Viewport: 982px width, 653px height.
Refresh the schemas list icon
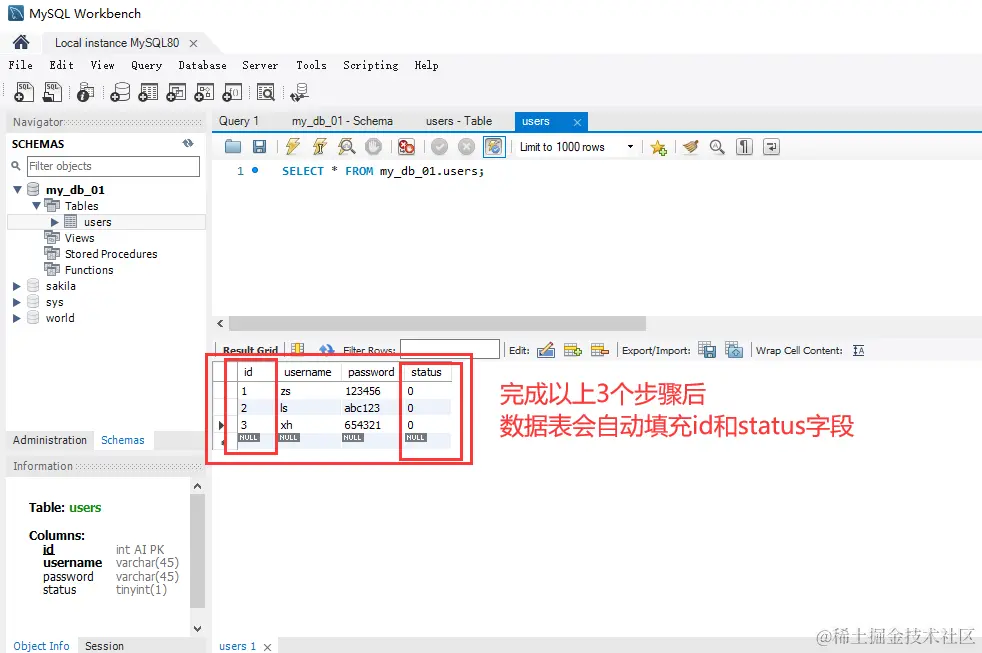(188, 143)
